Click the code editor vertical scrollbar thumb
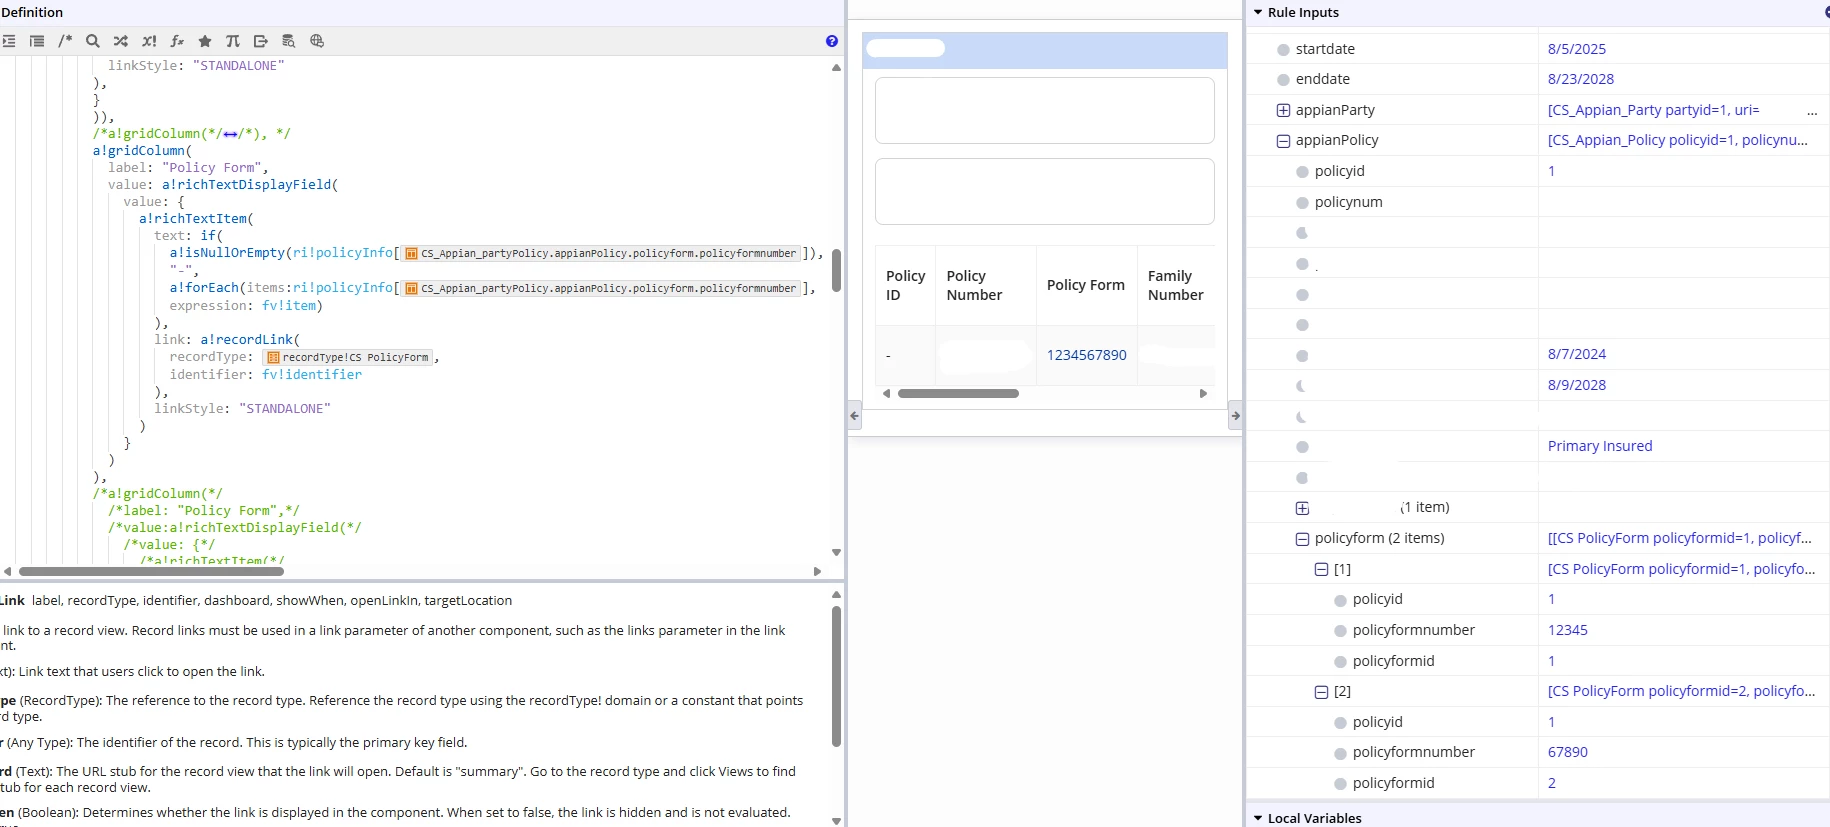1830x827 pixels. 836,270
